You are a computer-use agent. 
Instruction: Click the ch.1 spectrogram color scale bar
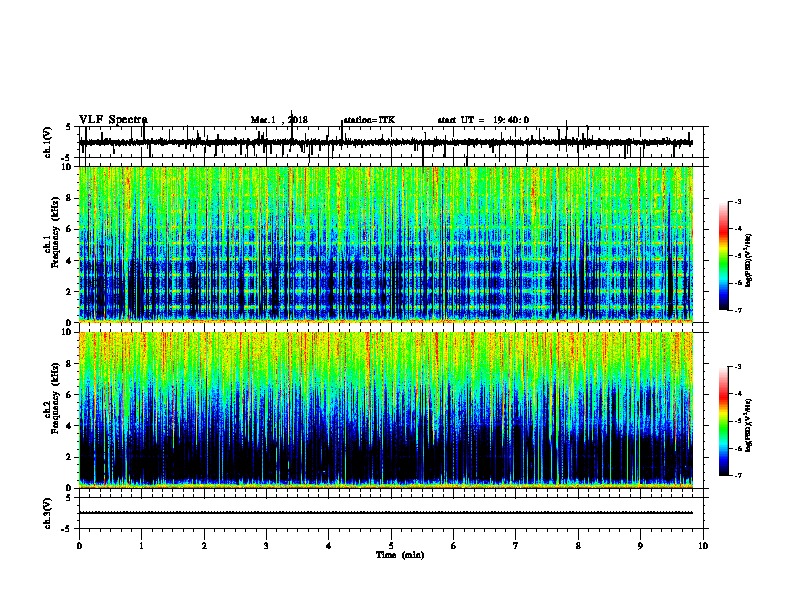click(723, 256)
